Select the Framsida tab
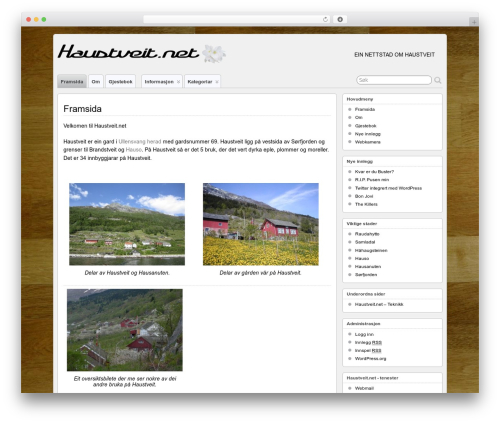 coord(72,81)
